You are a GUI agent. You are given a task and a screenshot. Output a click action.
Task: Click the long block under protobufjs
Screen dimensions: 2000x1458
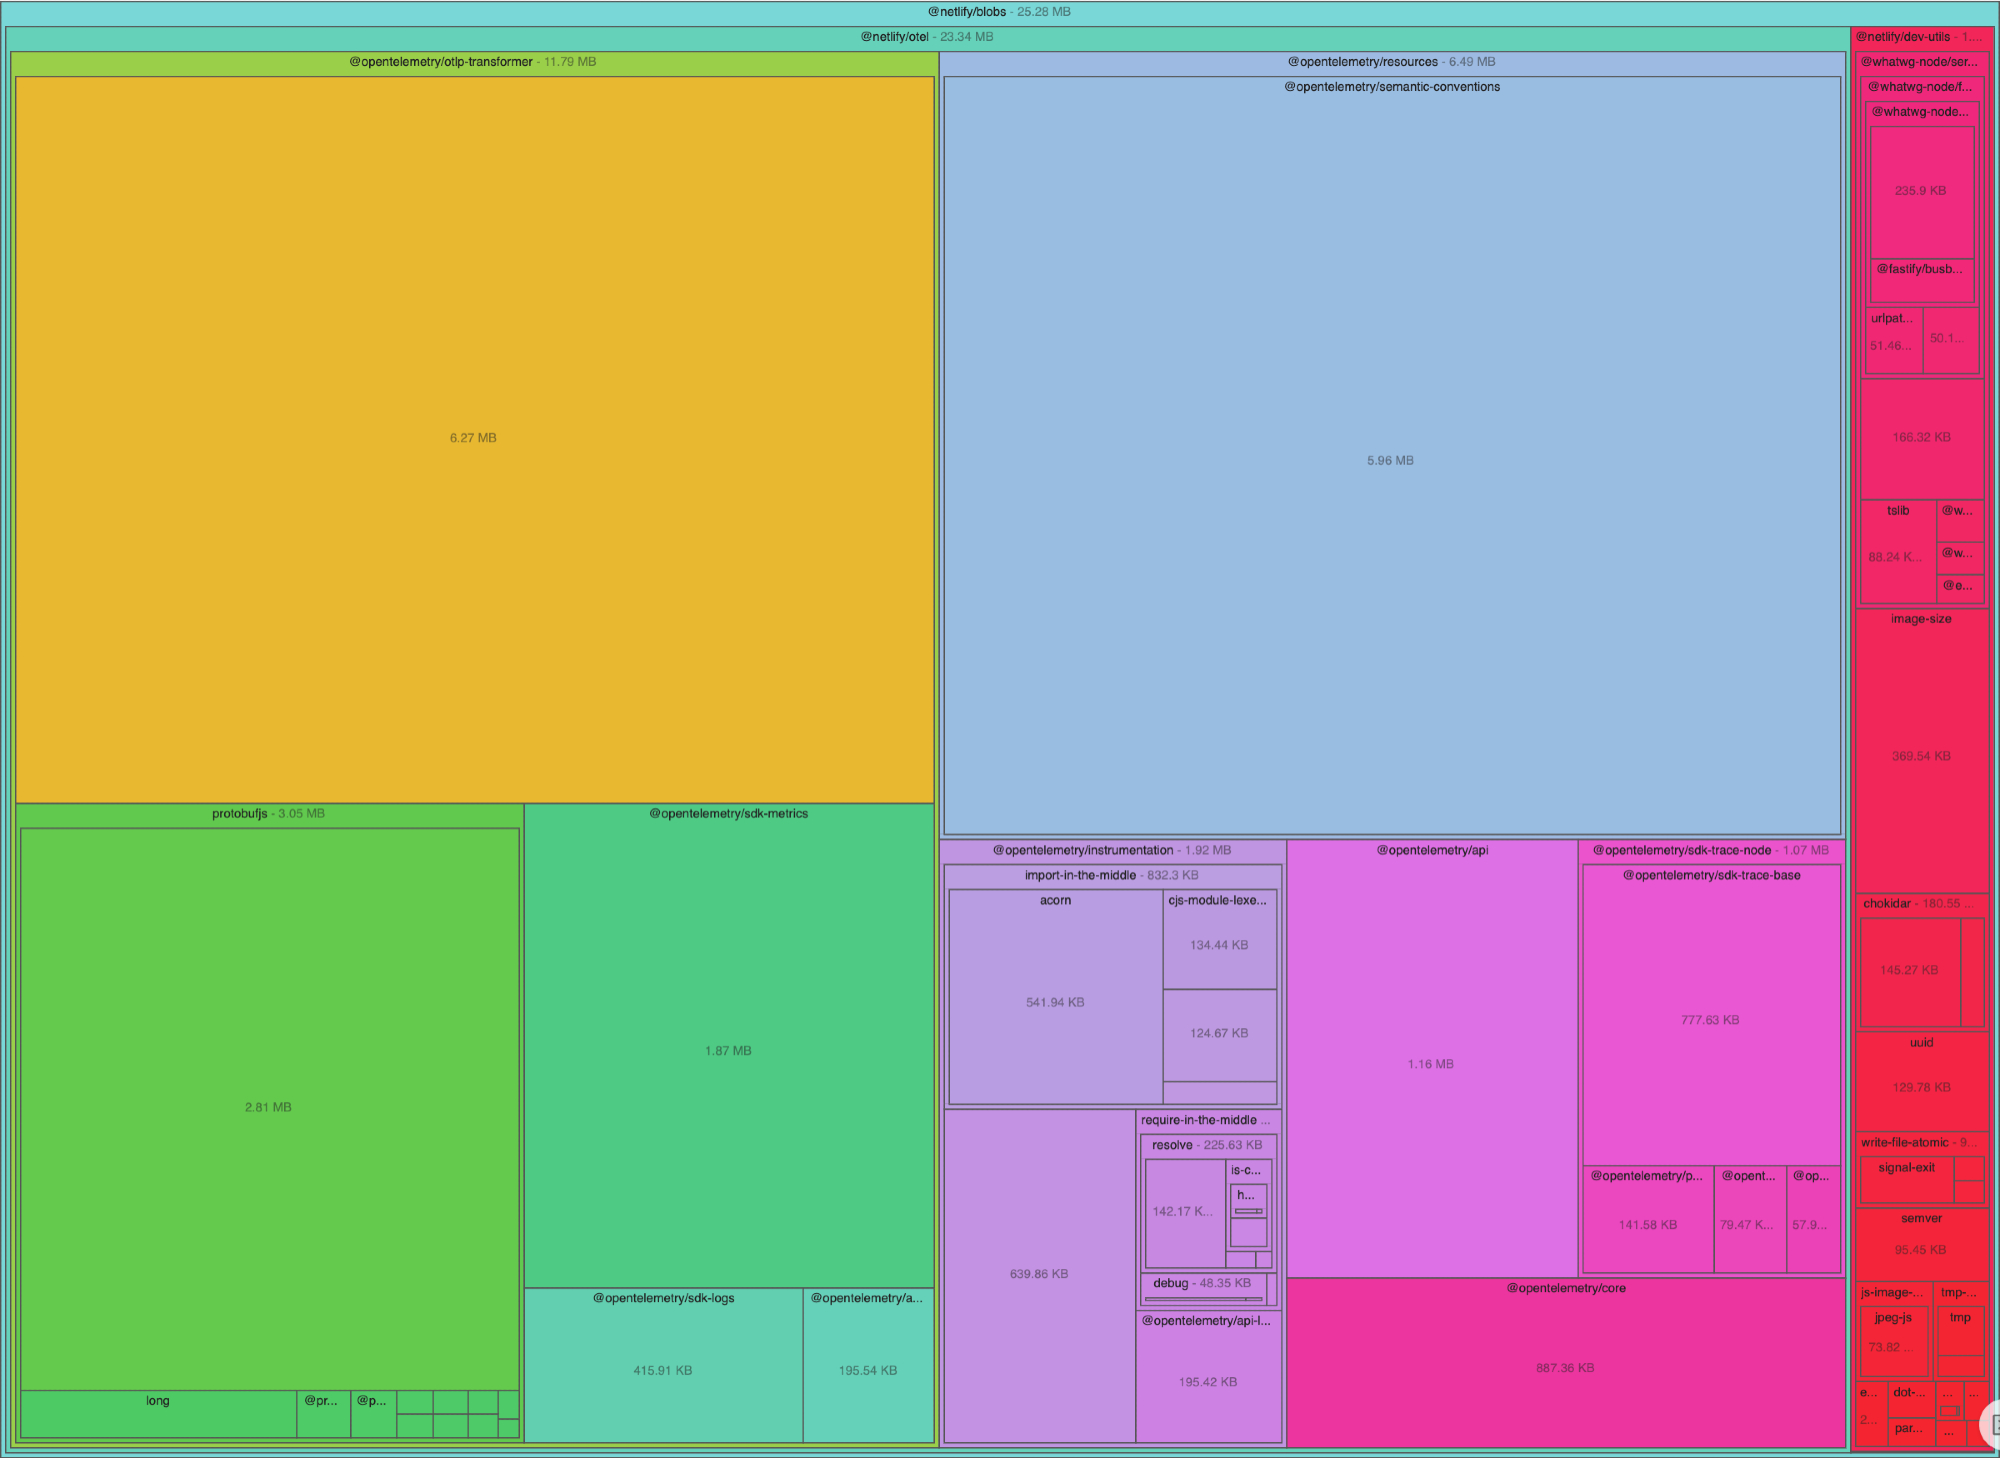point(158,1414)
